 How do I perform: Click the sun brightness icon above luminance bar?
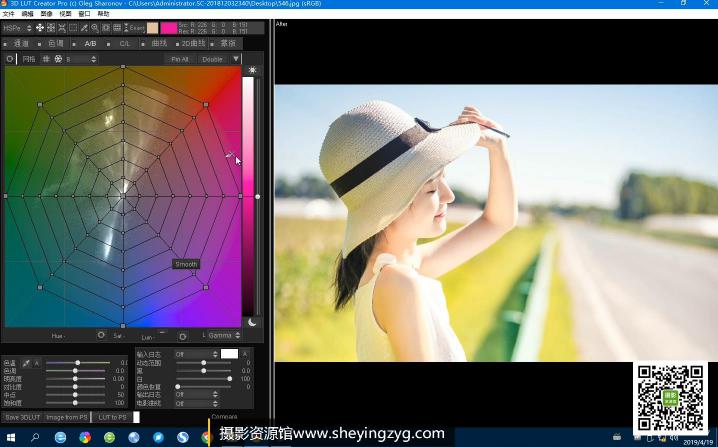tap(252, 70)
